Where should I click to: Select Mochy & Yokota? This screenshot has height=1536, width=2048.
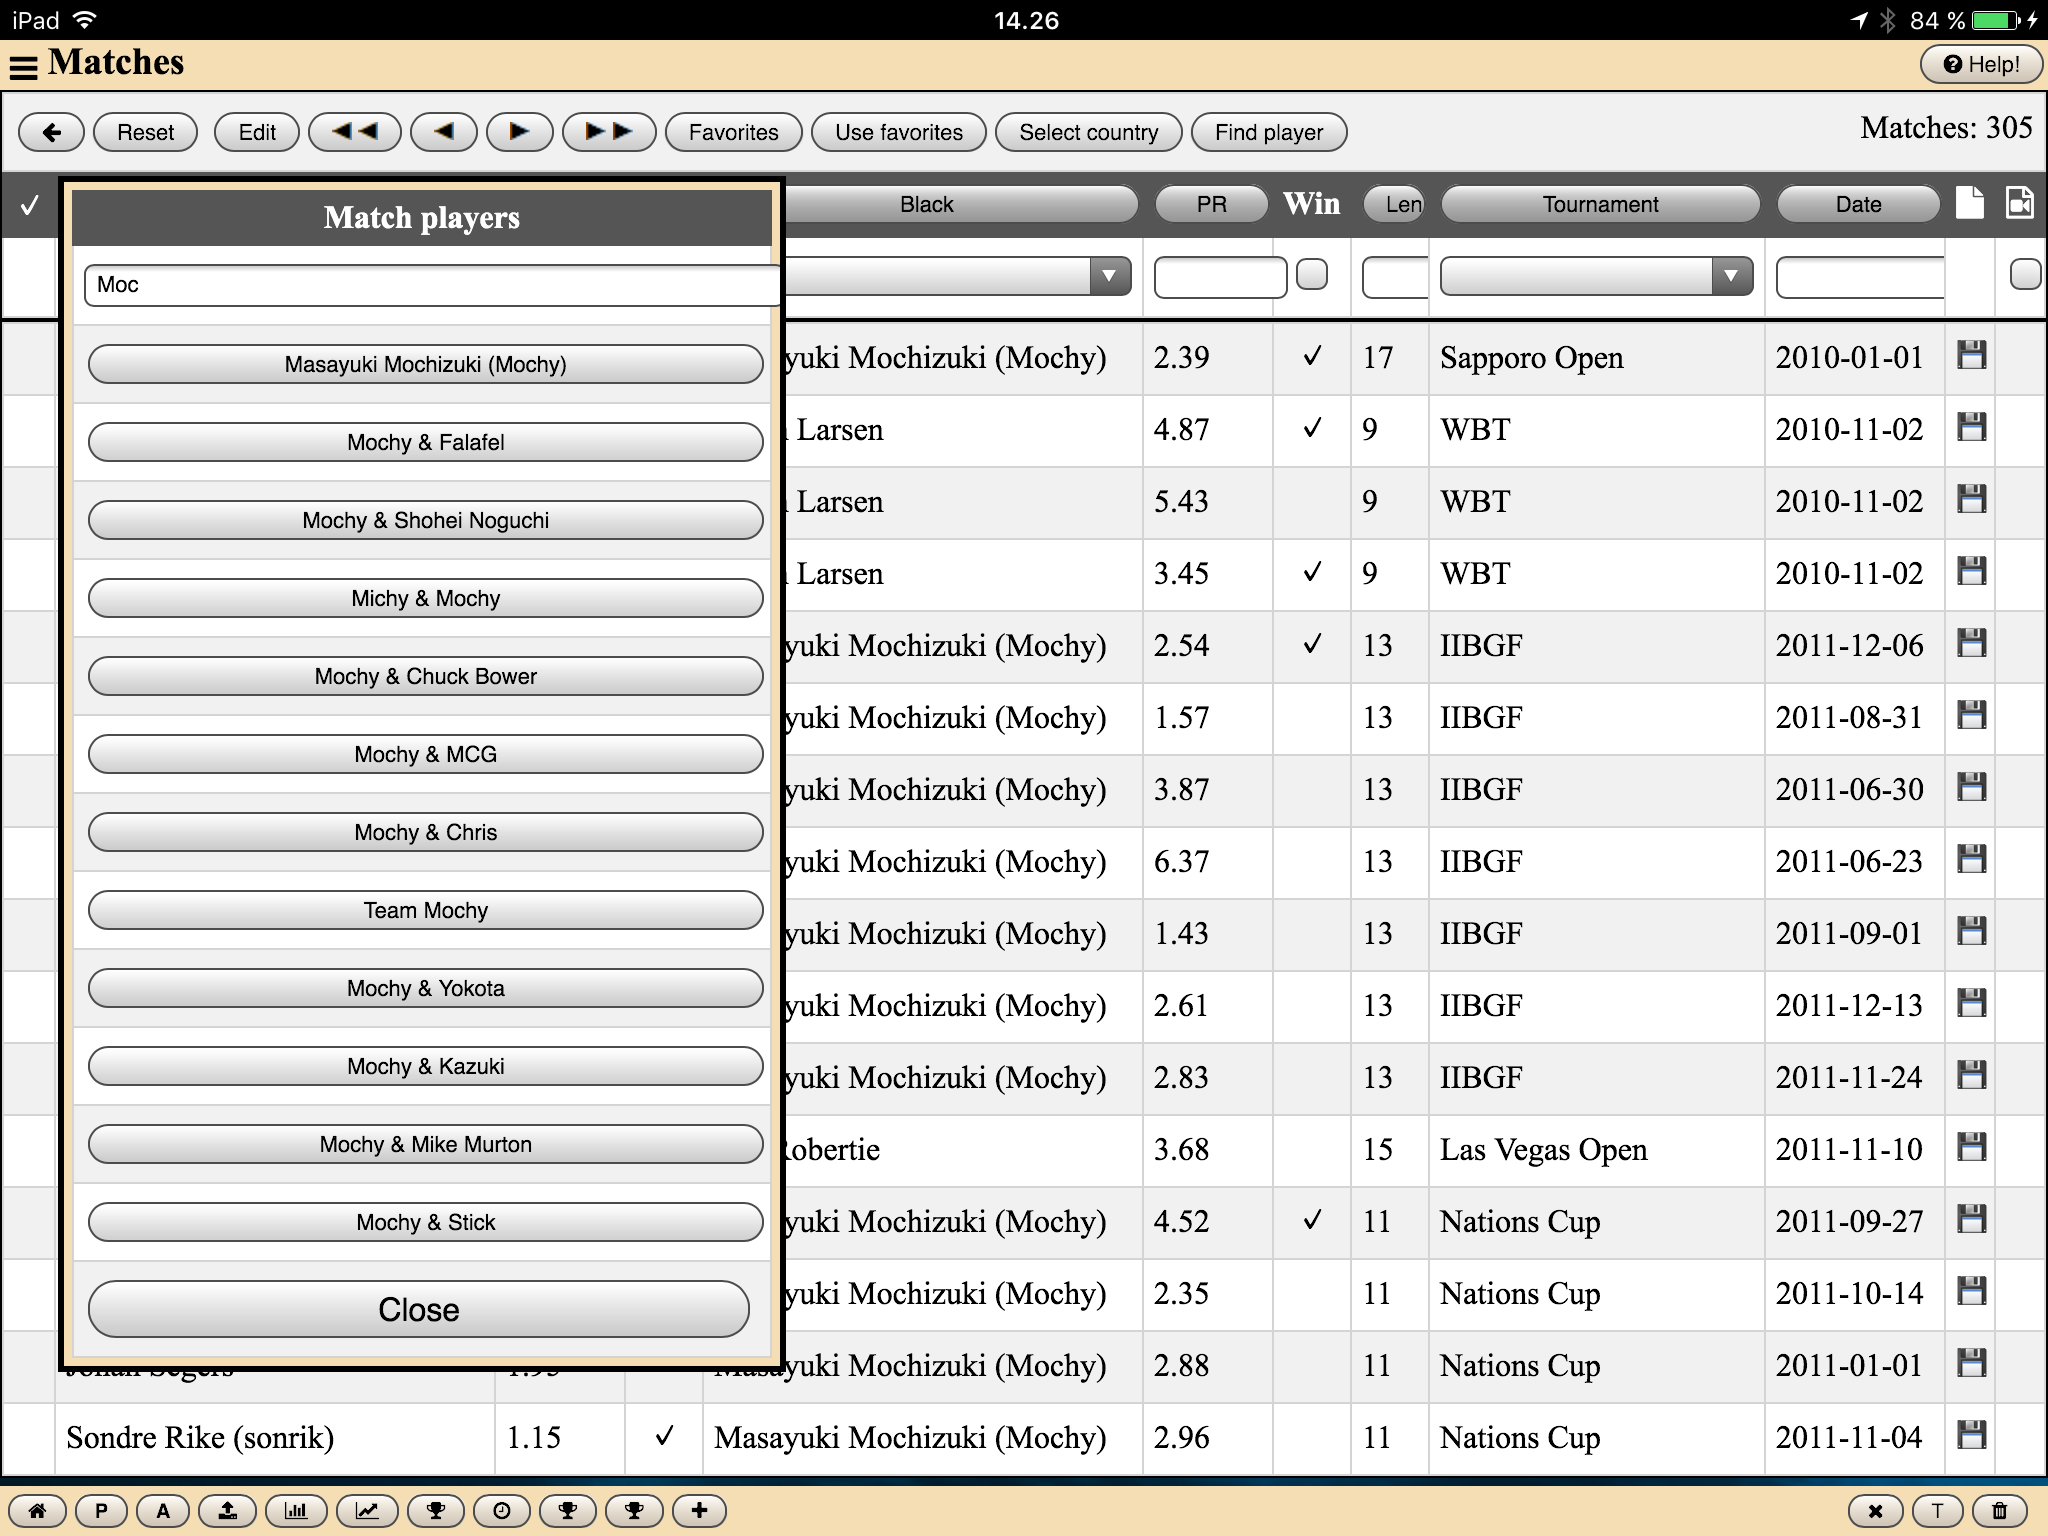coord(425,988)
